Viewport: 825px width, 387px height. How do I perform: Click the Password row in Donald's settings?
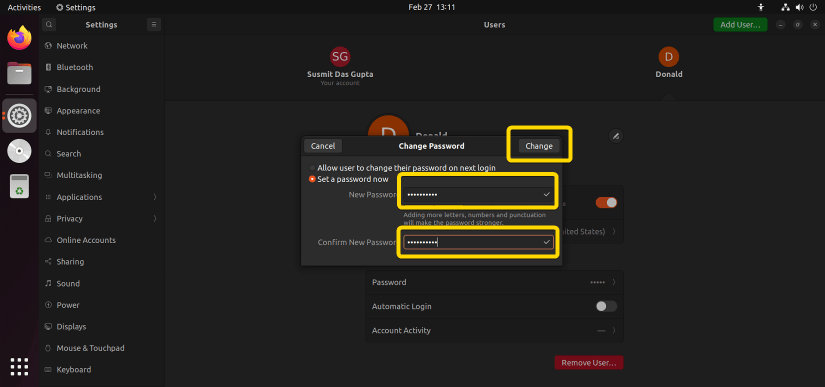pyautogui.click(x=495, y=282)
